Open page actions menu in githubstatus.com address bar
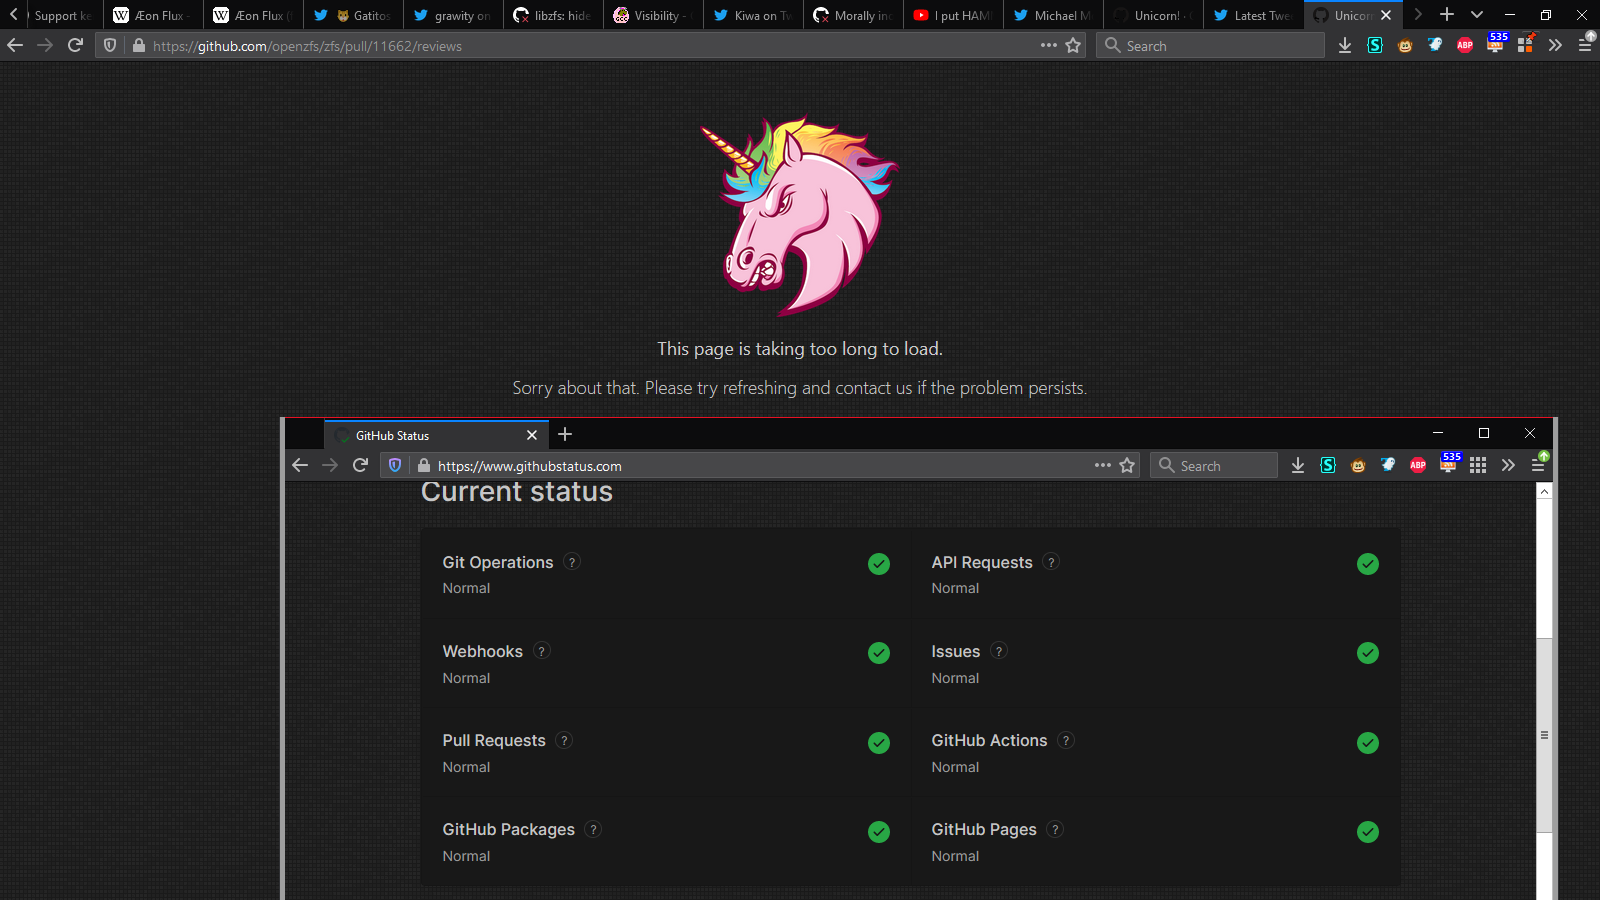Screen dimensions: 1600x900 coord(1102,465)
